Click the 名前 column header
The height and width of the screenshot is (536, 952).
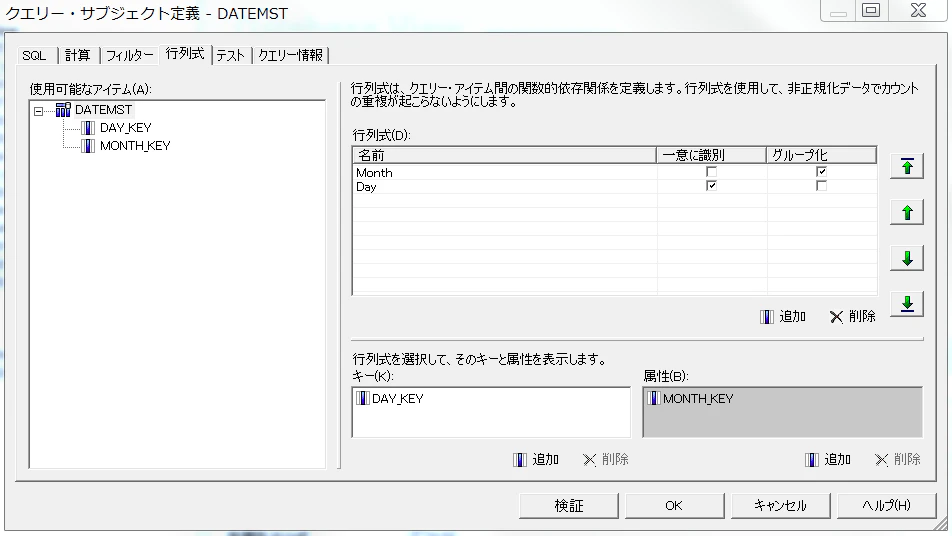pos(505,155)
